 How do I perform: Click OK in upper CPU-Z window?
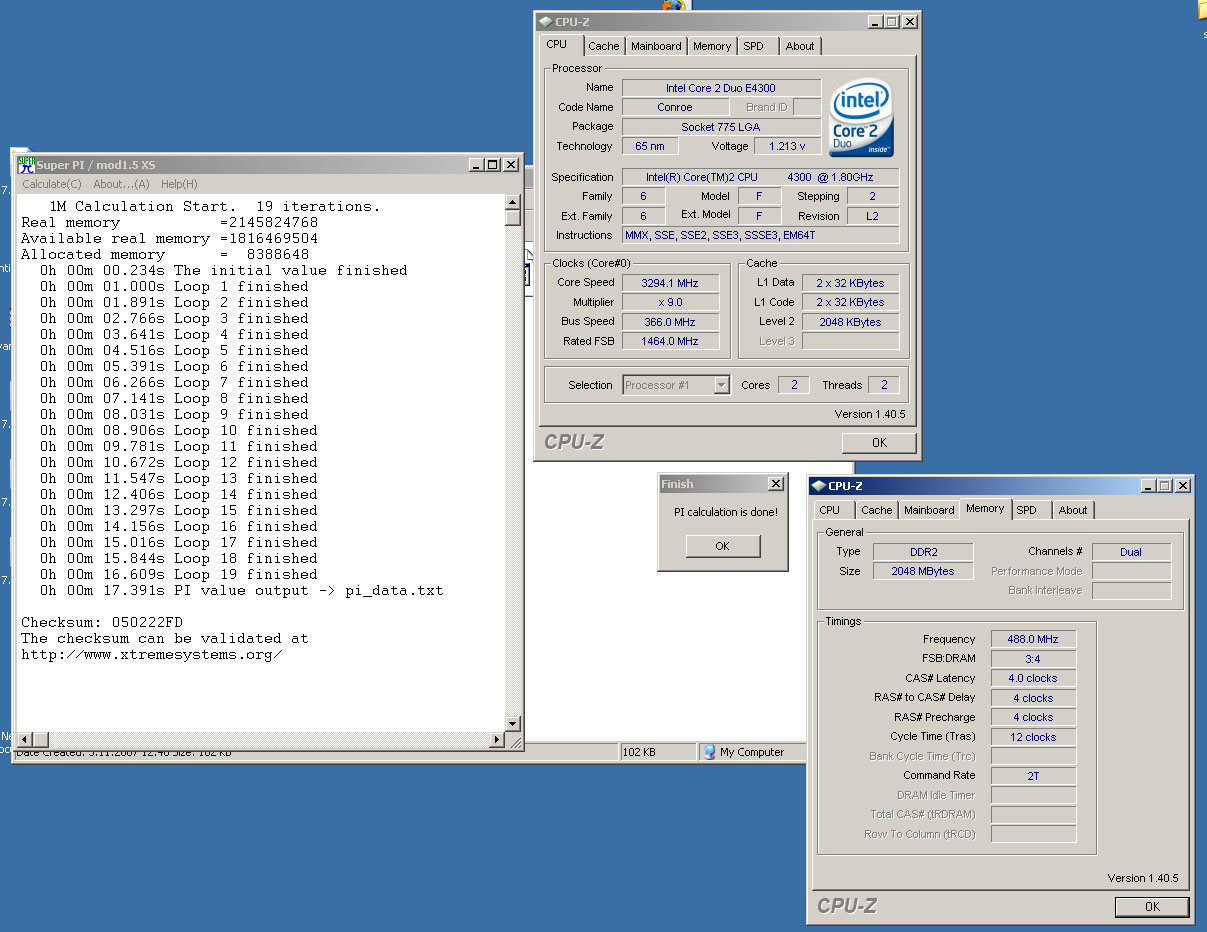coord(879,443)
